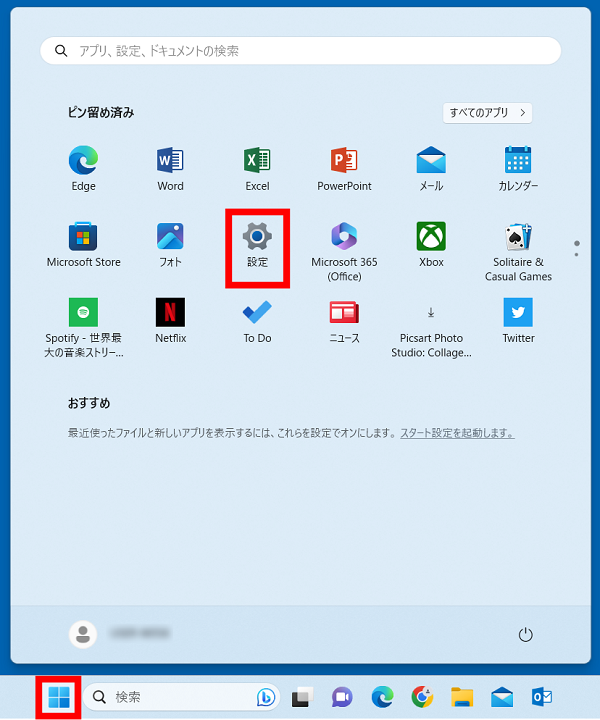
Task: Expand すべてのアプリ list
Action: tap(488, 112)
